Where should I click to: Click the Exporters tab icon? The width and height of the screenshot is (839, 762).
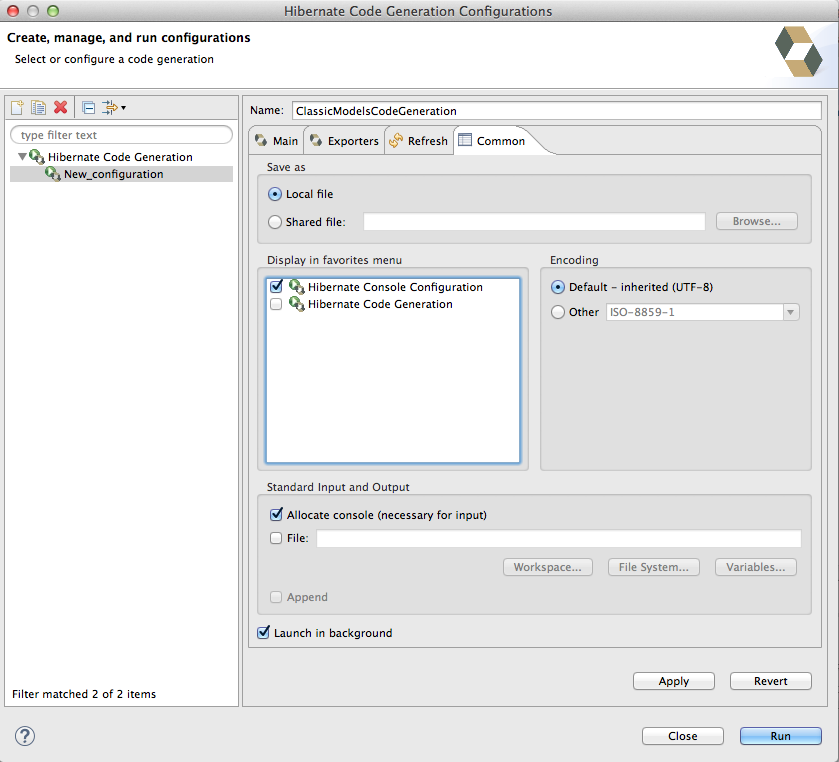[316, 140]
